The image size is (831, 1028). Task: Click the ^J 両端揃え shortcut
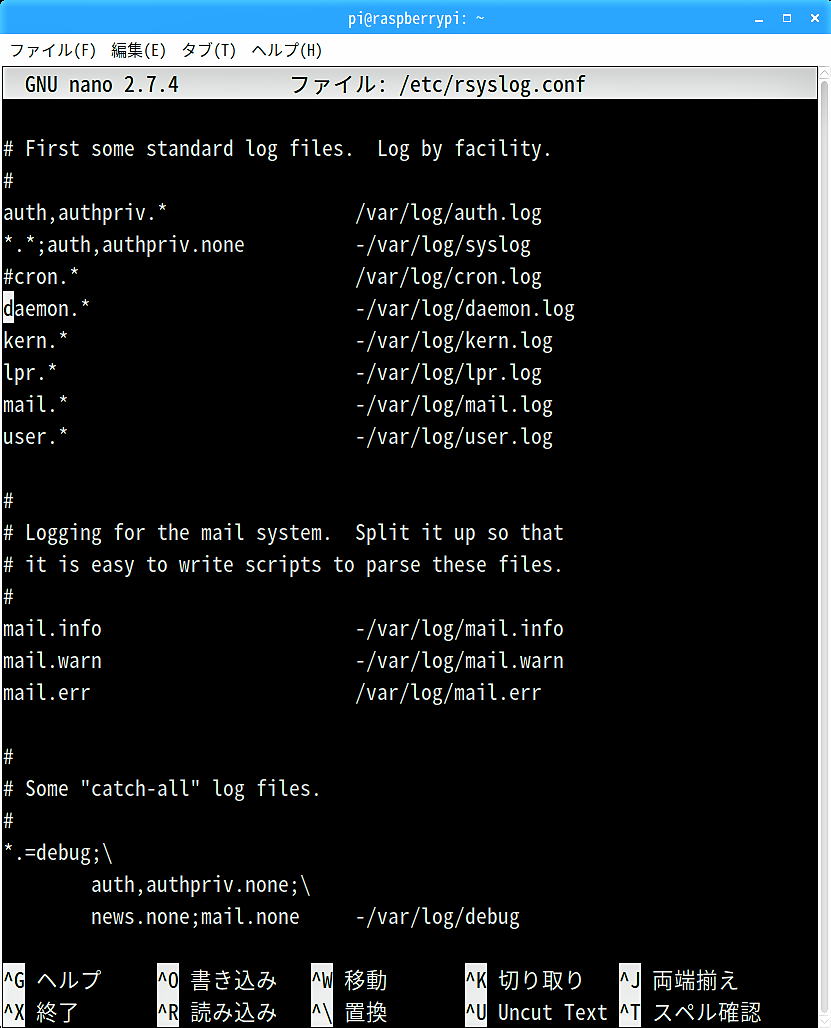(x=679, y=980)
